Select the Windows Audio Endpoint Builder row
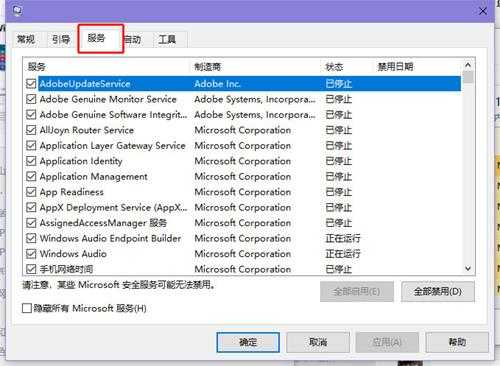 (243, 238)
